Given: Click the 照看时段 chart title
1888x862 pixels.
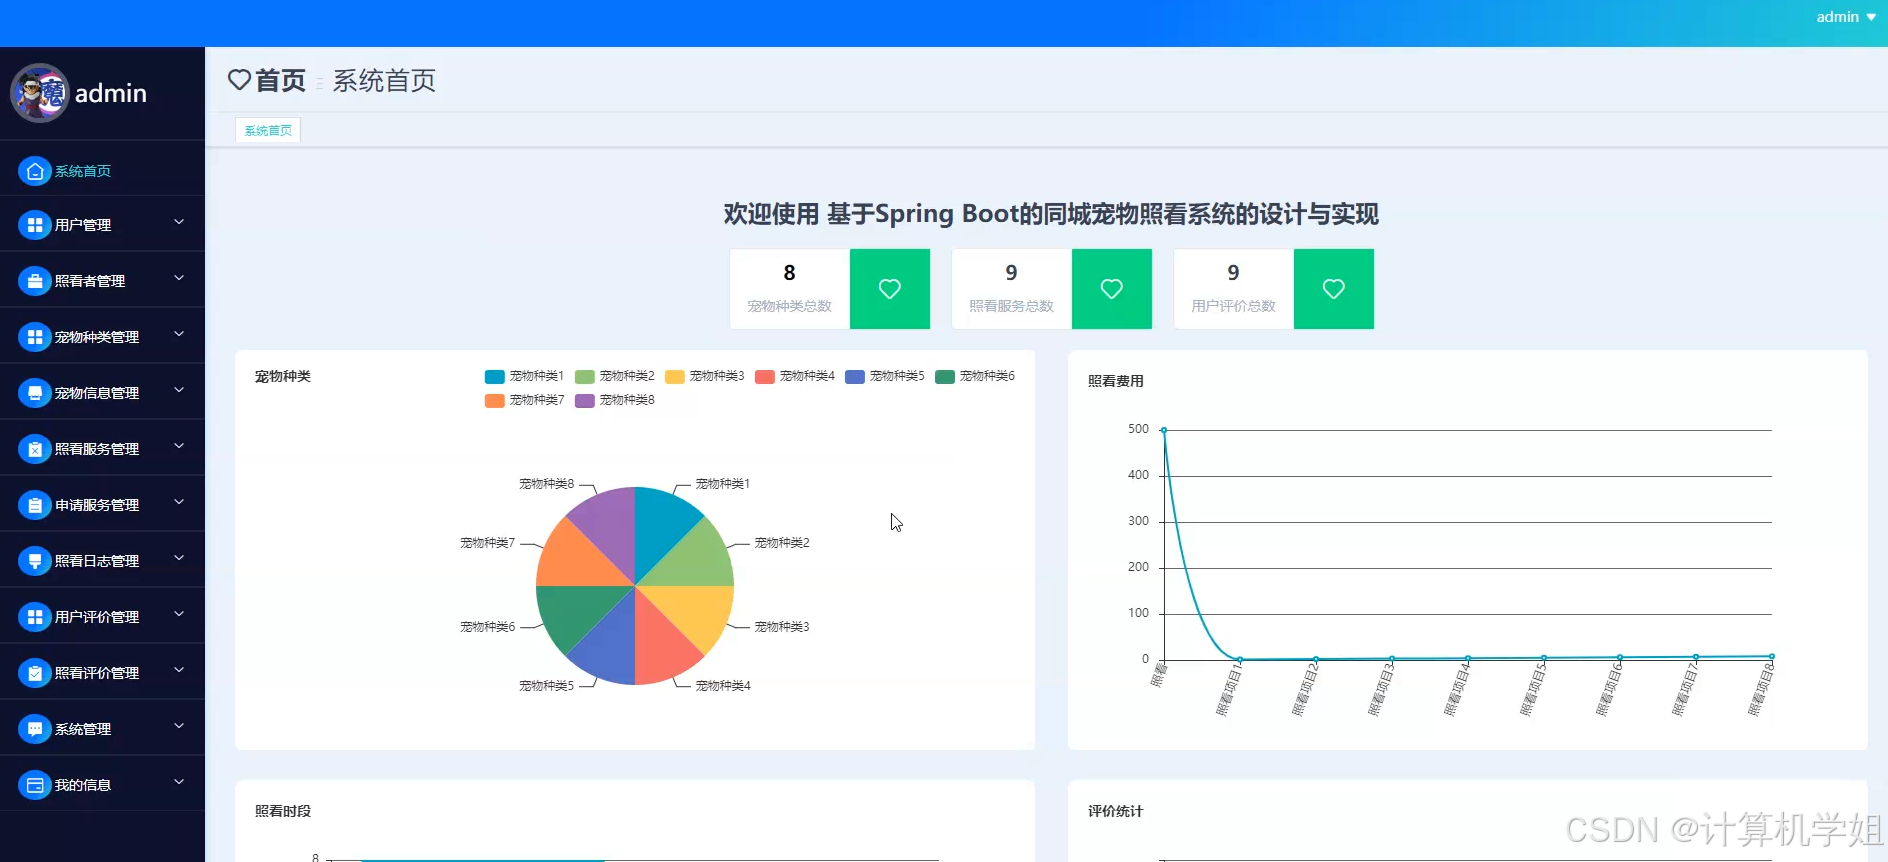Looking at the screenshot, I should tap(283, 811).
